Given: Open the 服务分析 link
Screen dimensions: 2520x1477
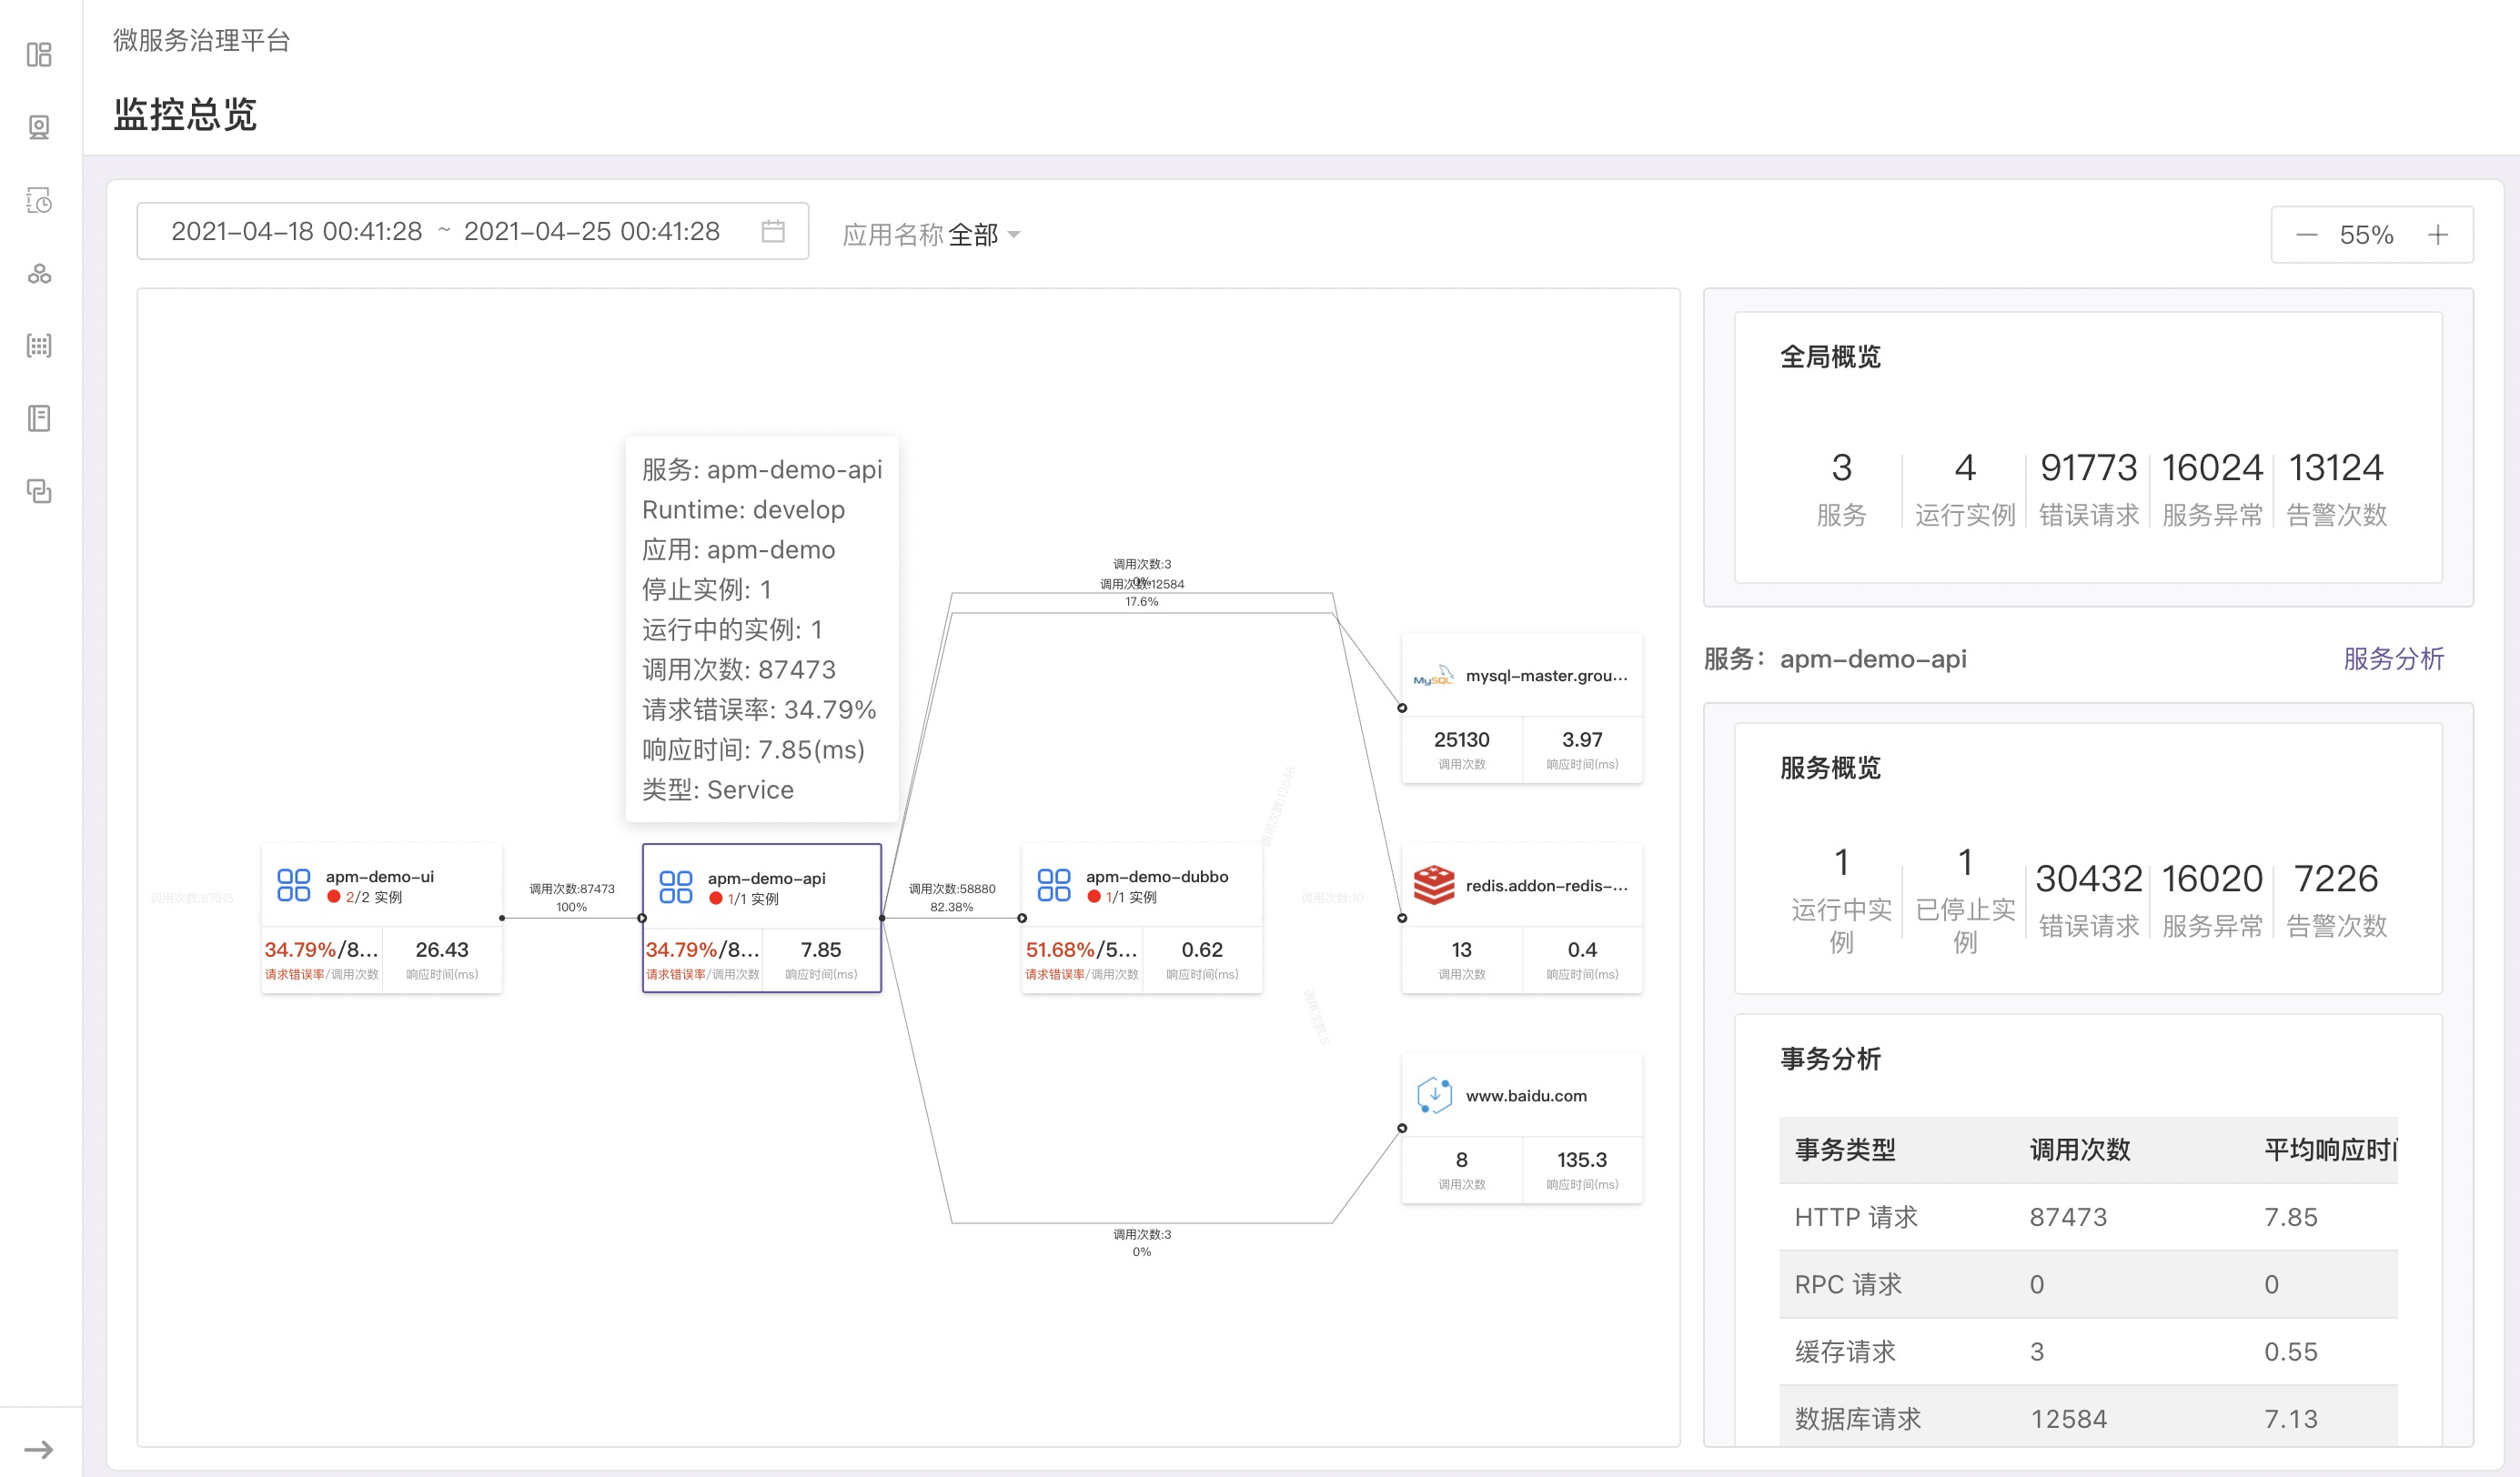Looking at the screenshot, I should tap(2394, 659).
